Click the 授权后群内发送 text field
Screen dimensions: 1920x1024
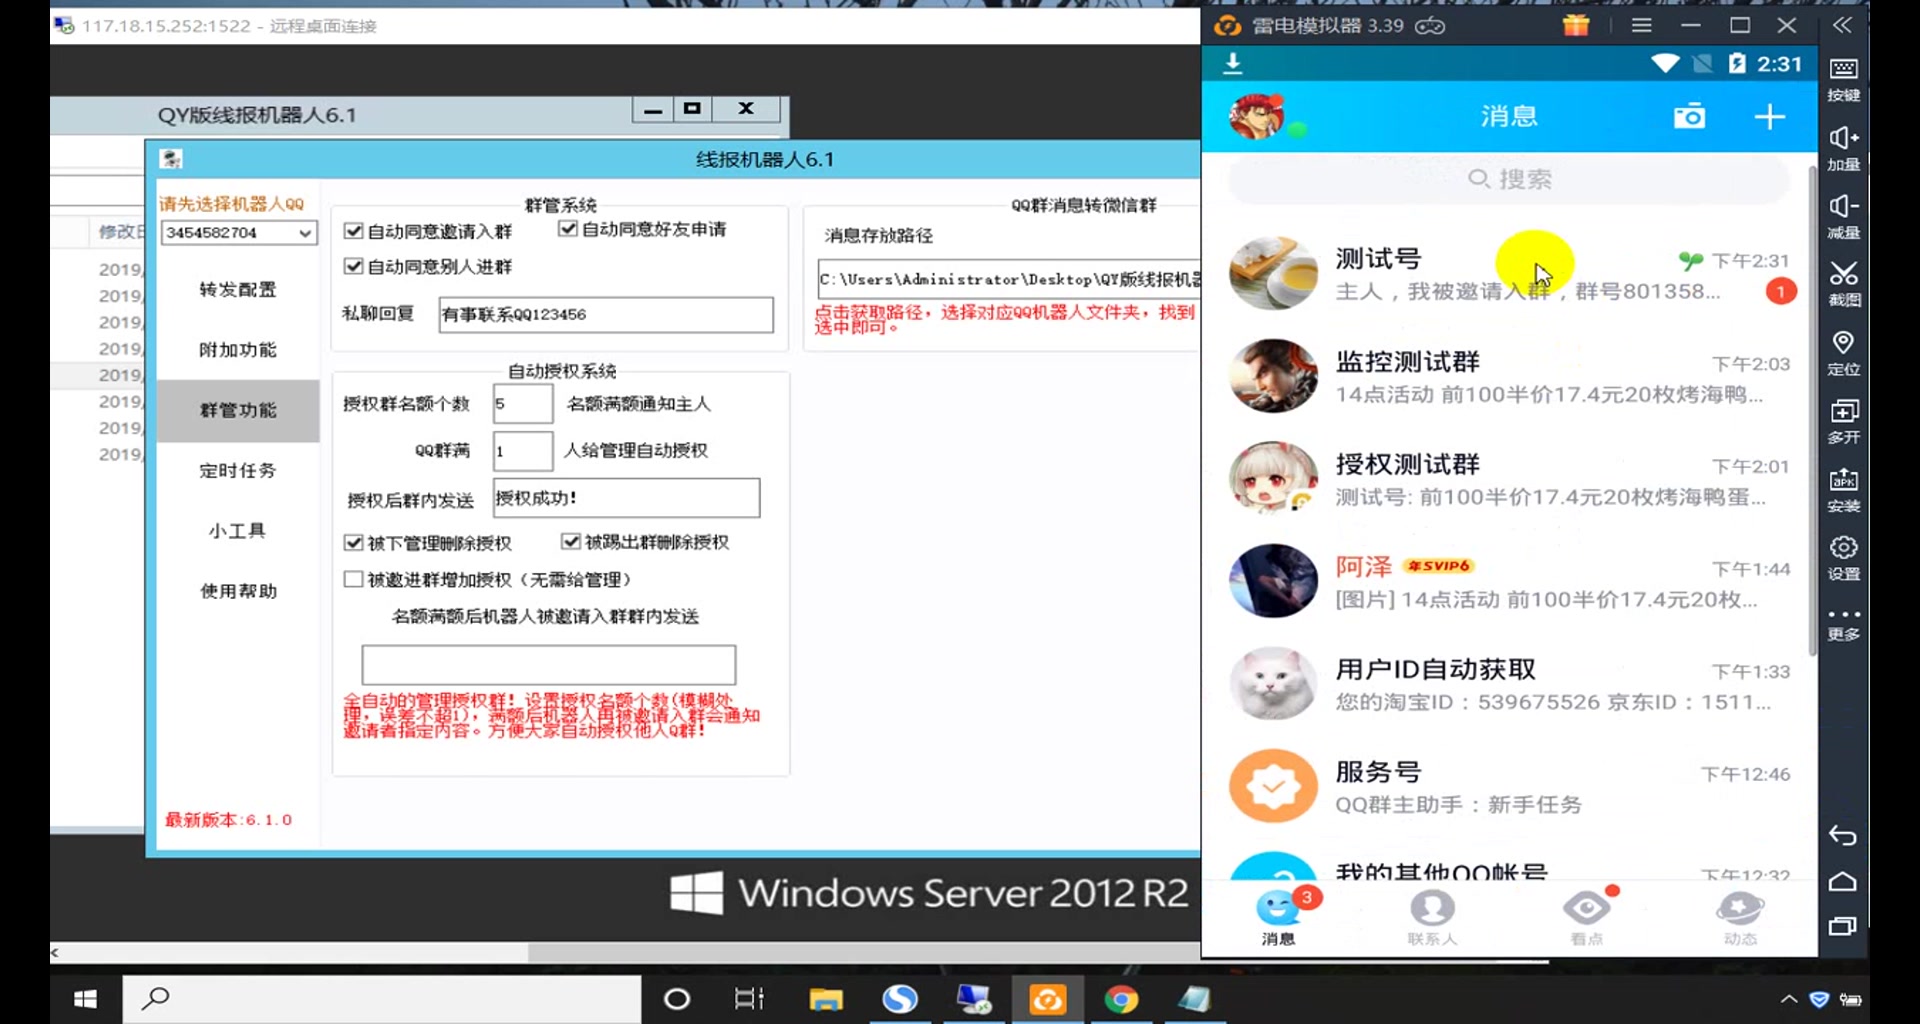coord(626,498)
